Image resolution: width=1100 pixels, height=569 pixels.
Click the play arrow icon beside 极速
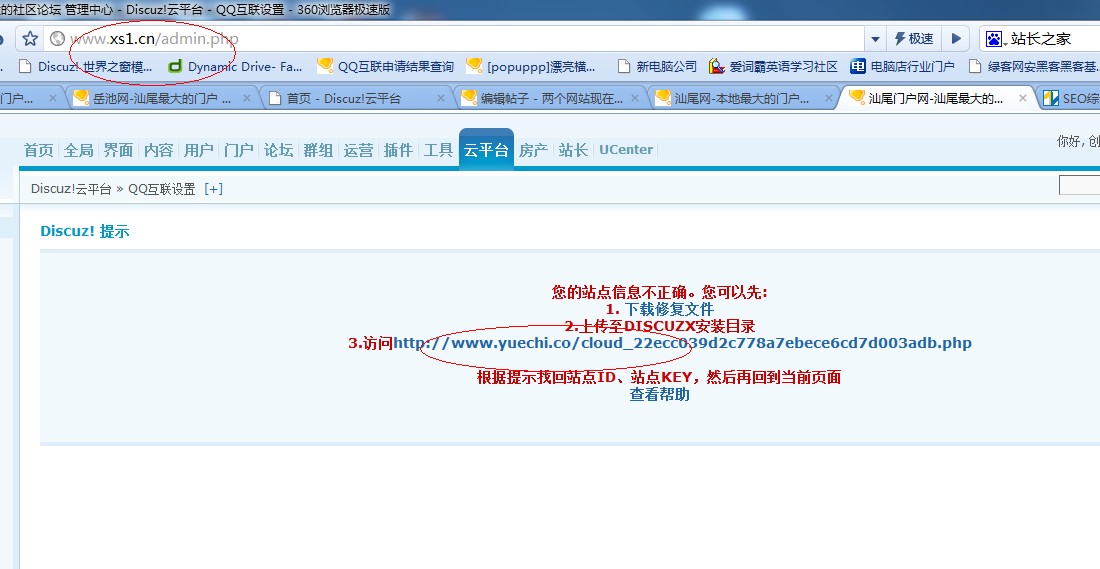(955, 39)
